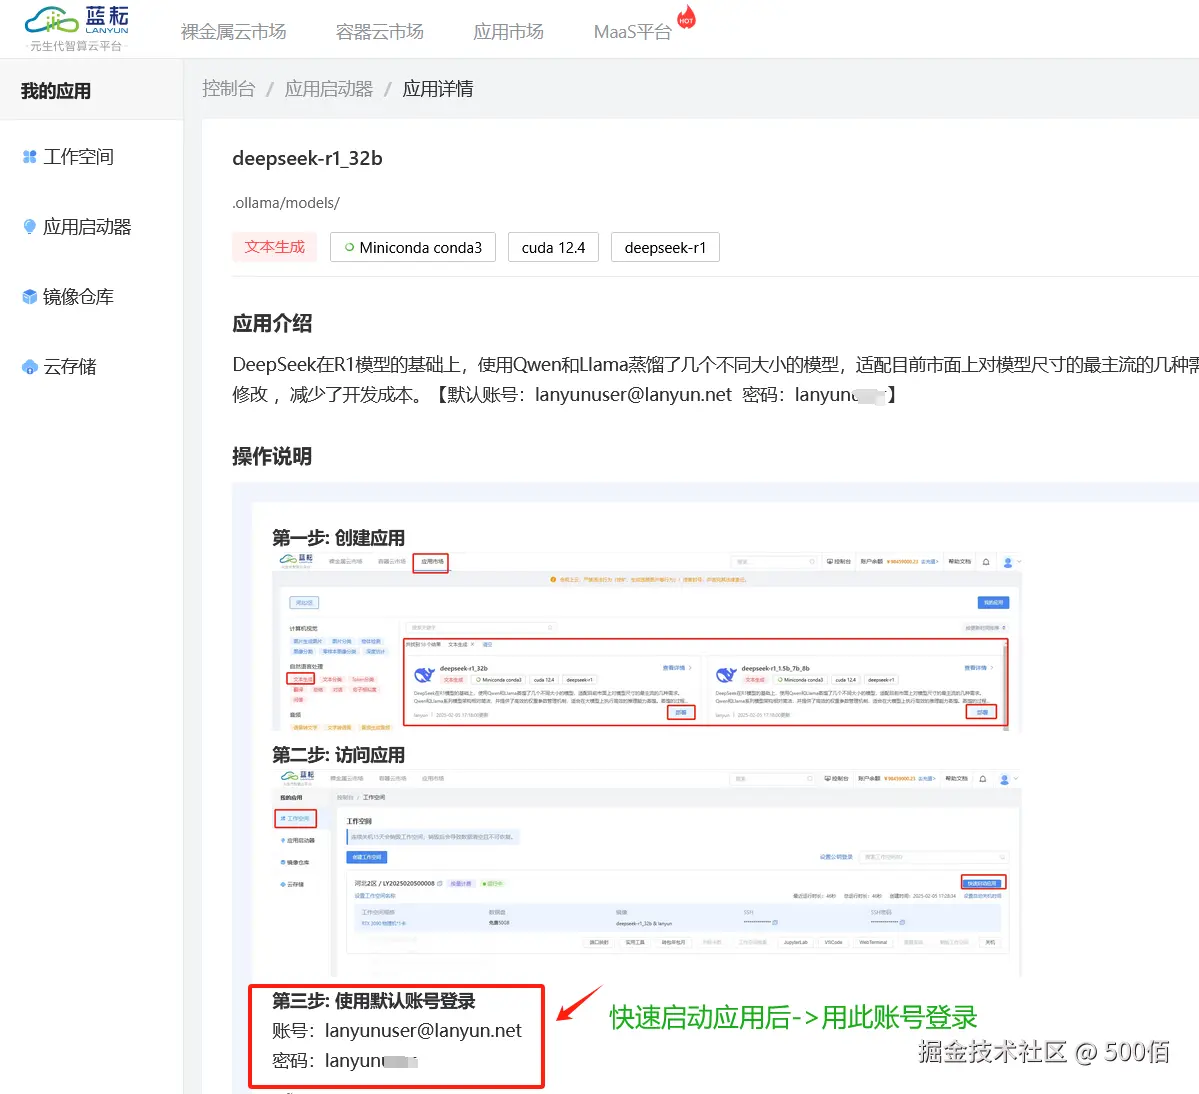Screen dimensions: 1199x1094
Task: Open the 第二步 访问应用 tutorial screenshot
Action: coord(647,873)
